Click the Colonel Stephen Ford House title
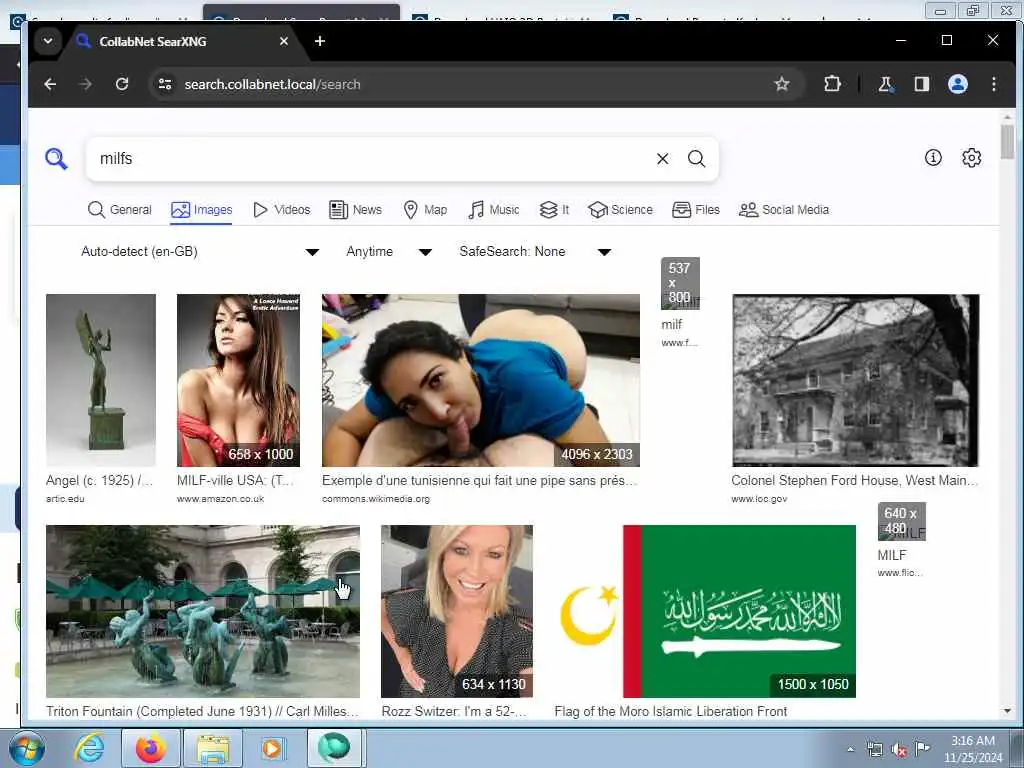Screen dimensions: 1024x768 tap(855, 481)
